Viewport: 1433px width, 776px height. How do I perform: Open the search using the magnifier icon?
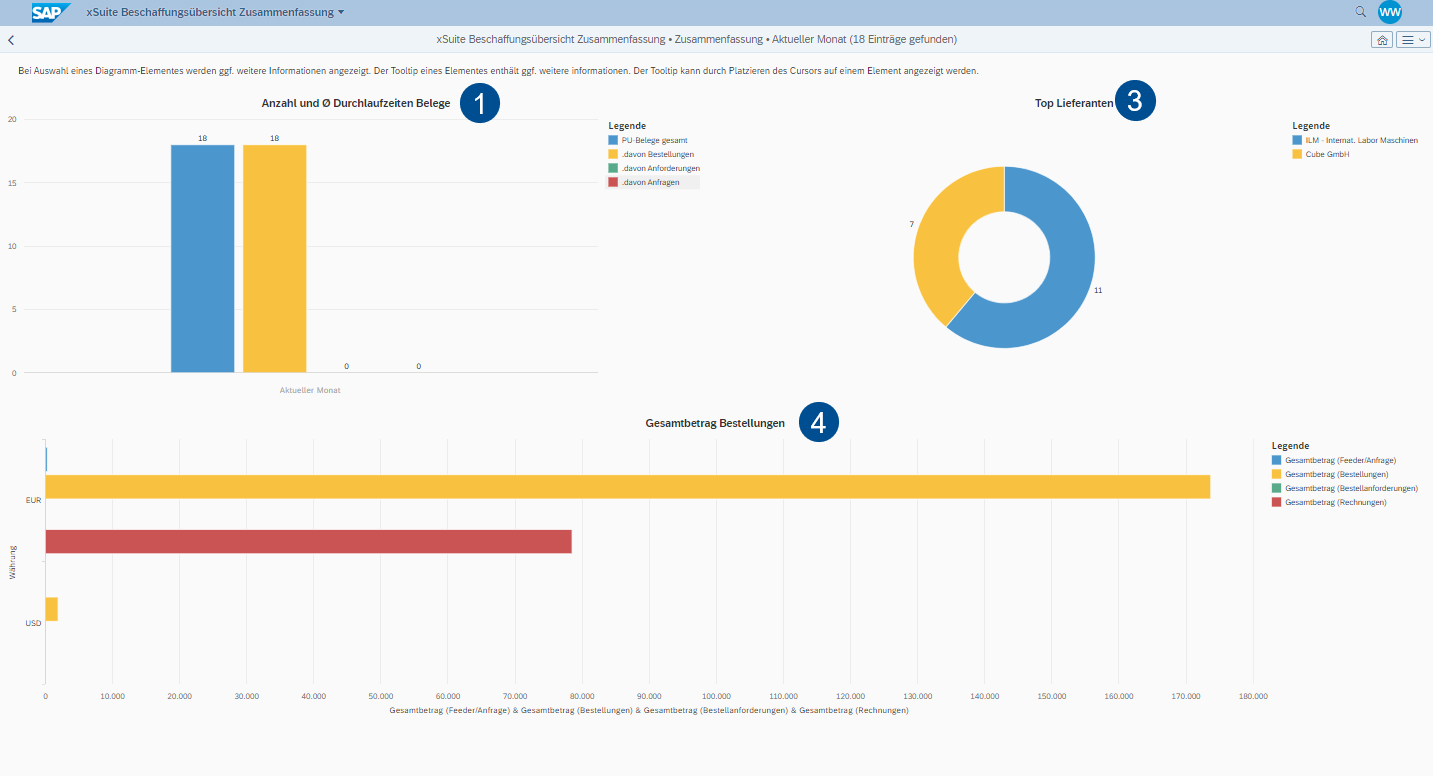pyautogui.click(x=1360, y=13)
